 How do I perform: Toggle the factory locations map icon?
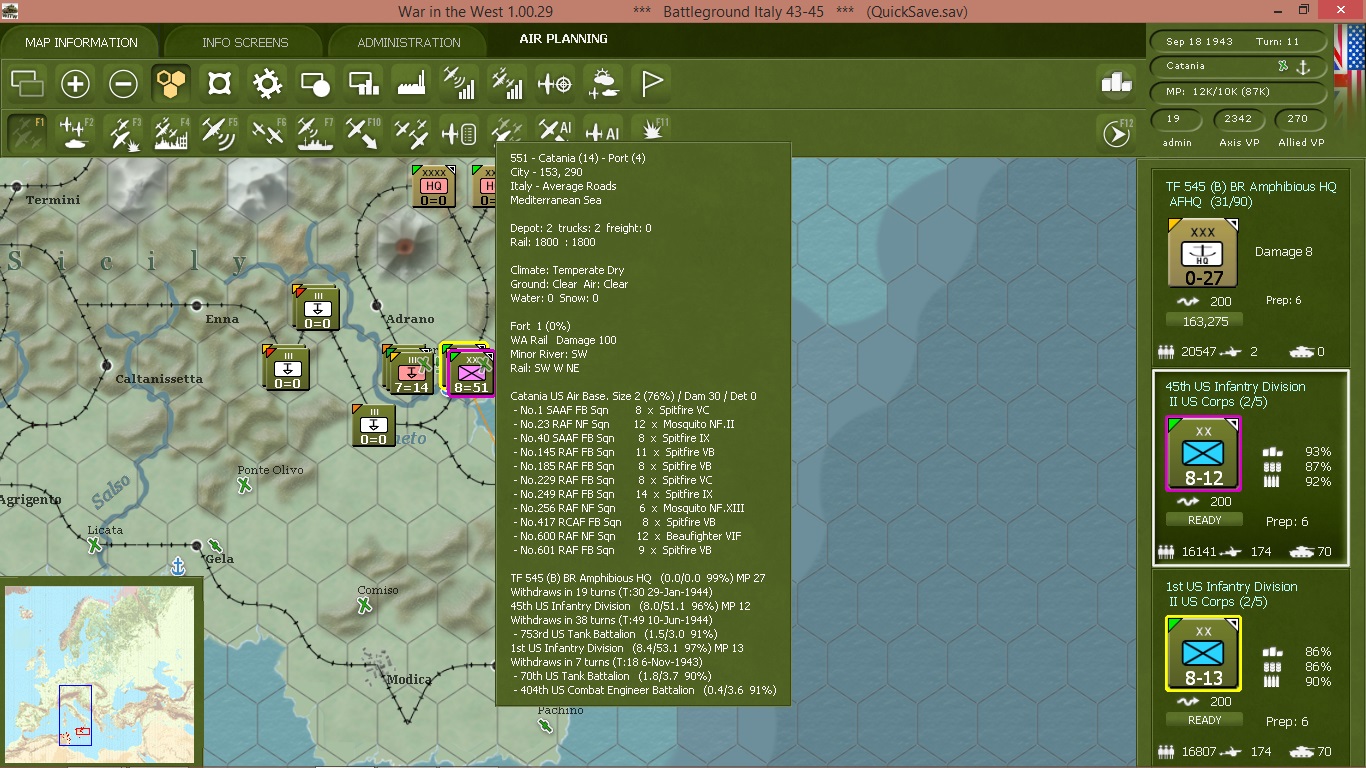click(411, 84)
